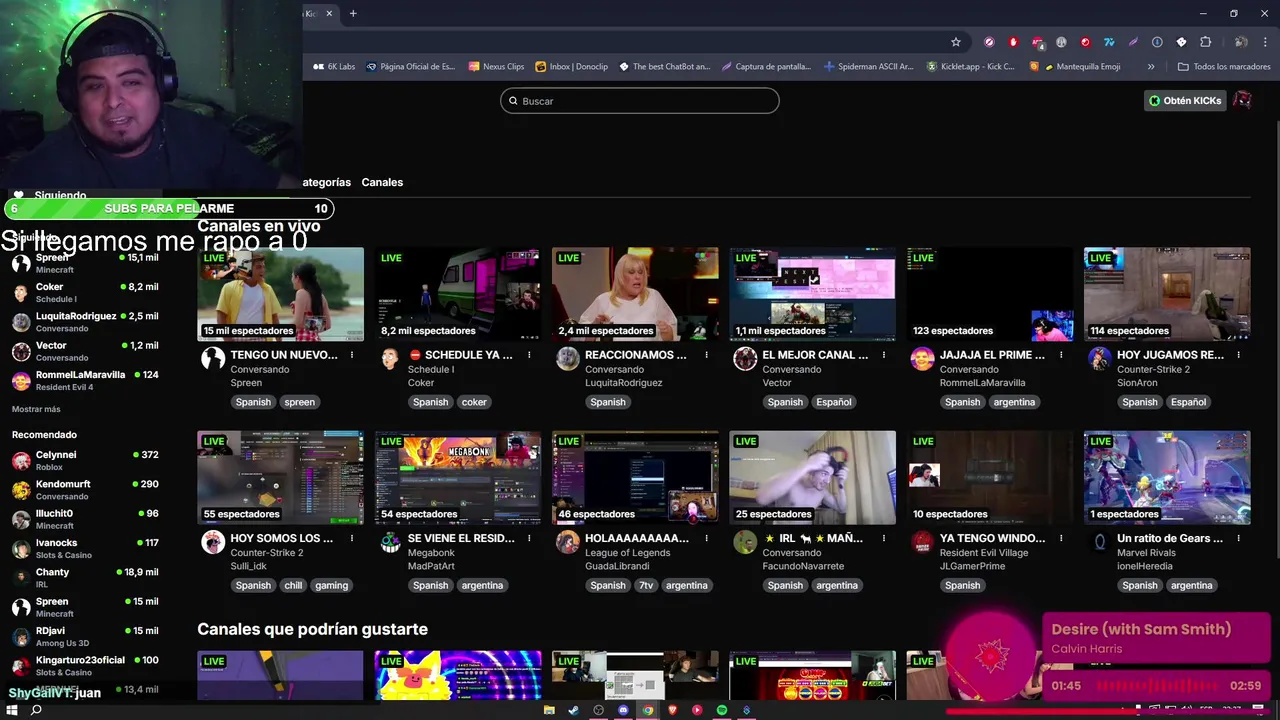
Task: Open a new browser tab
Action: click(353, 13)
